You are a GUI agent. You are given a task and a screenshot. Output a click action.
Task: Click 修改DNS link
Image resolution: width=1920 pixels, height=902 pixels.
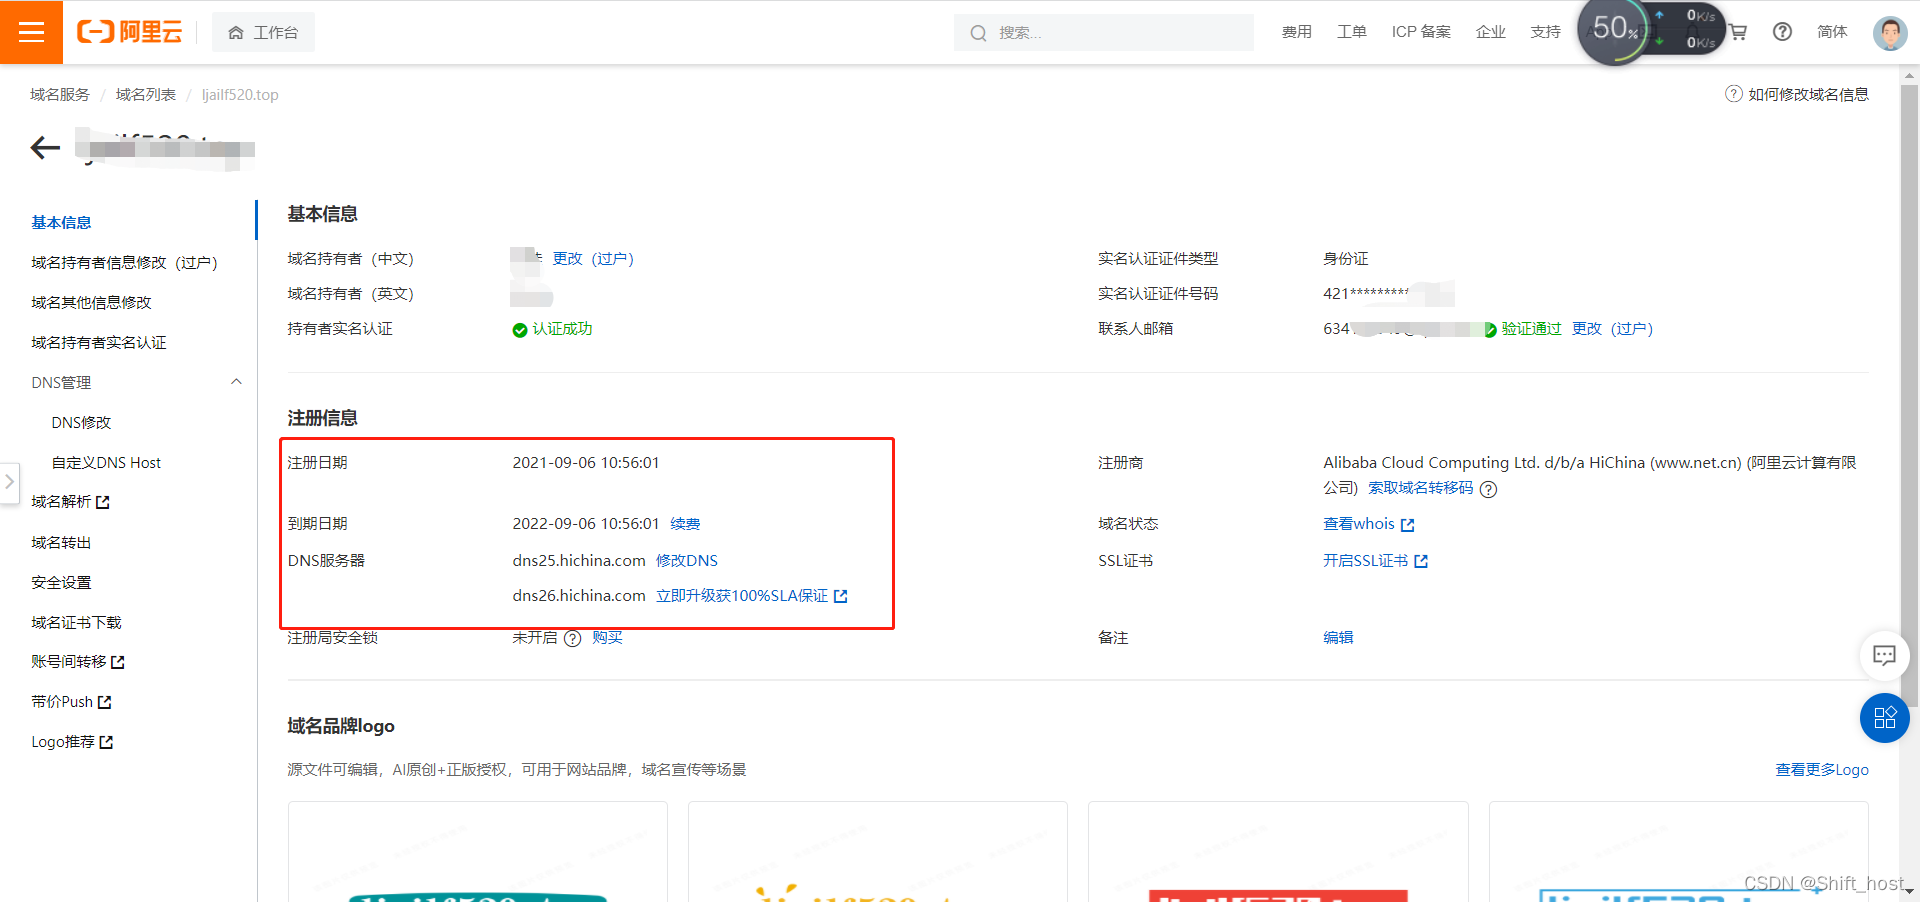pos(687,560)
